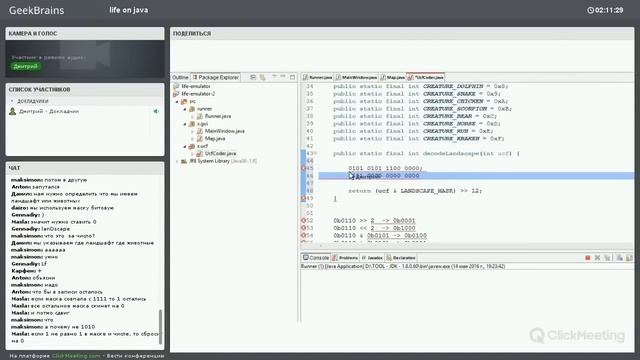
Task: Click Link with Editor icon in Package Explorer
Action: coord(262,77)
